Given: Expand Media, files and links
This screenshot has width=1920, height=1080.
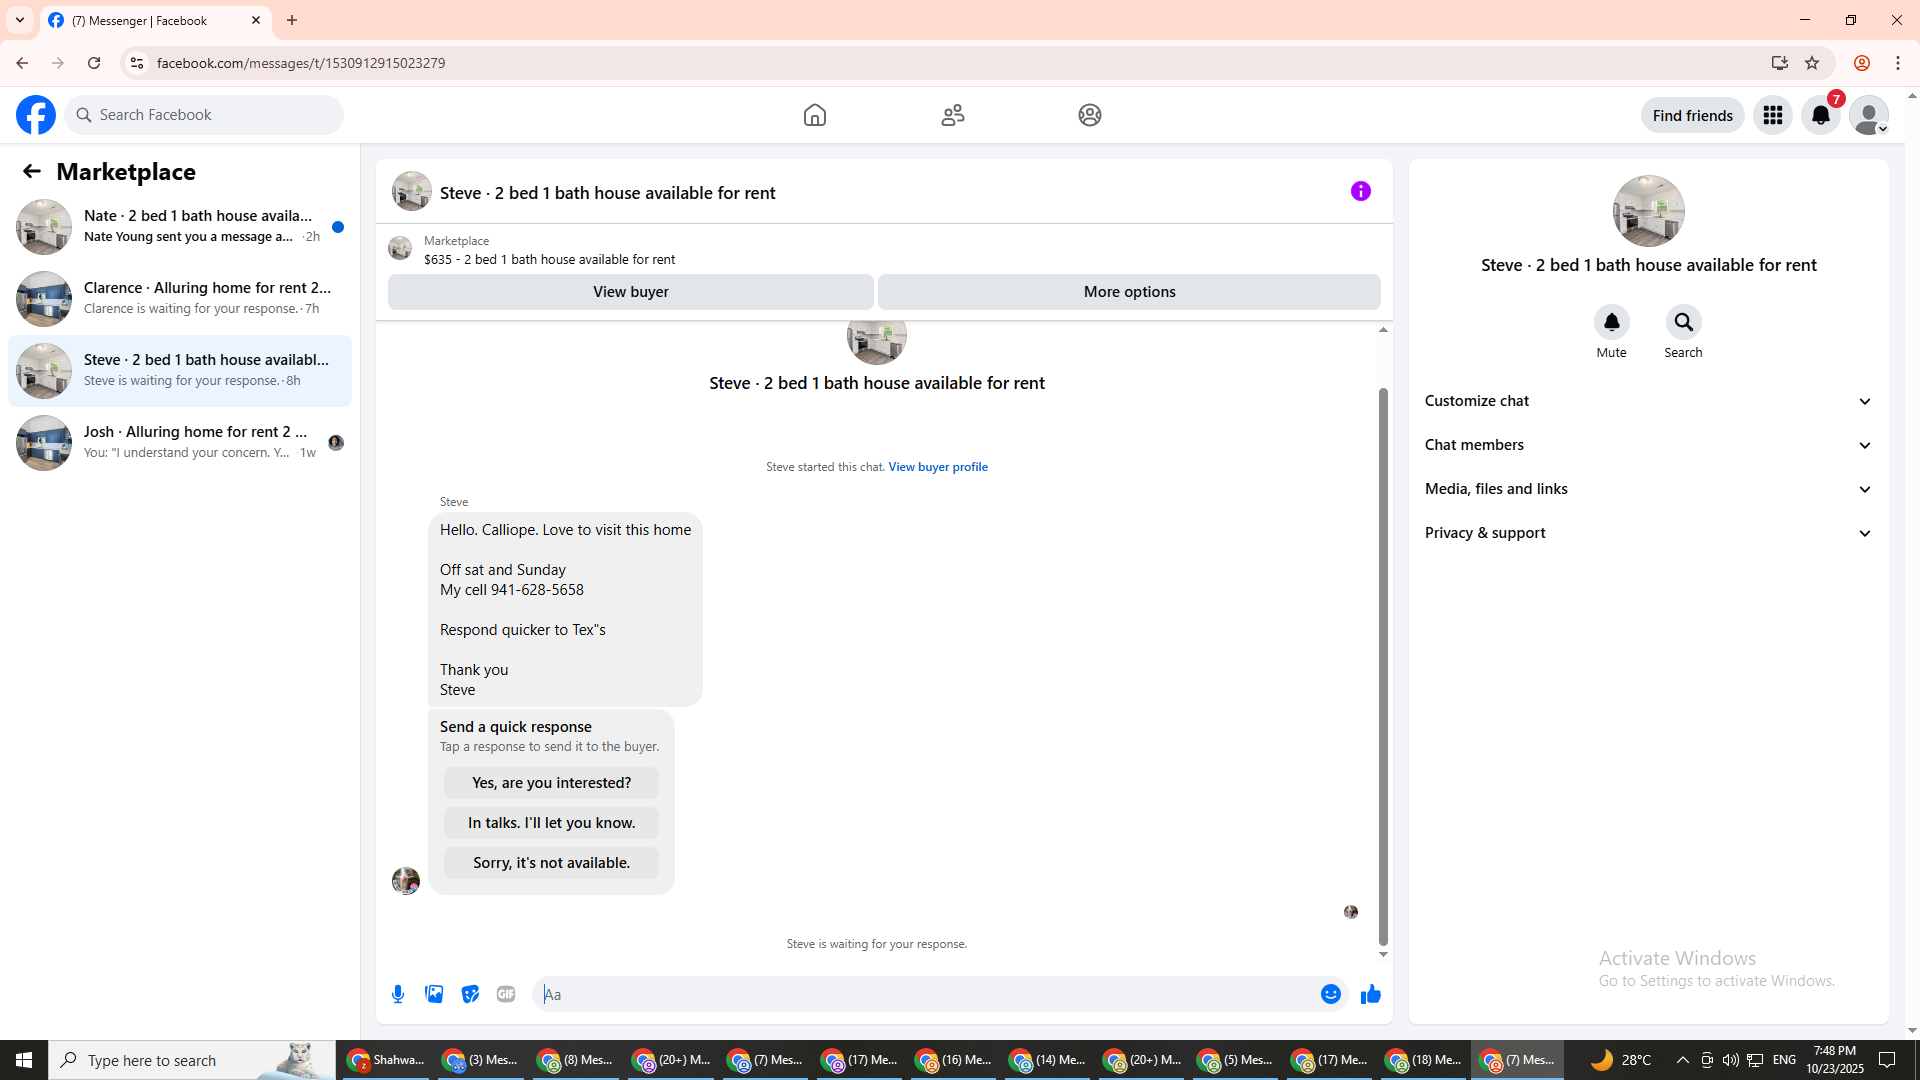Looking at the screenshot, I should pyautogui.click(x=1648, y=489).
